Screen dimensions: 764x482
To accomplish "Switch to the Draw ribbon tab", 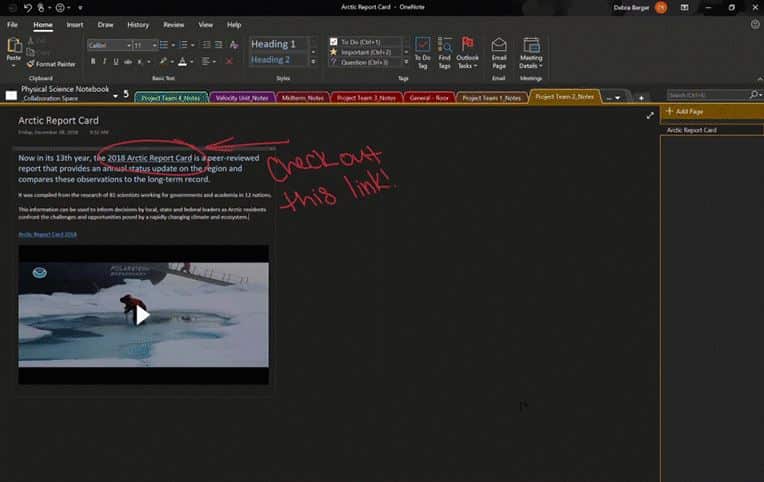I will (105, 25).
